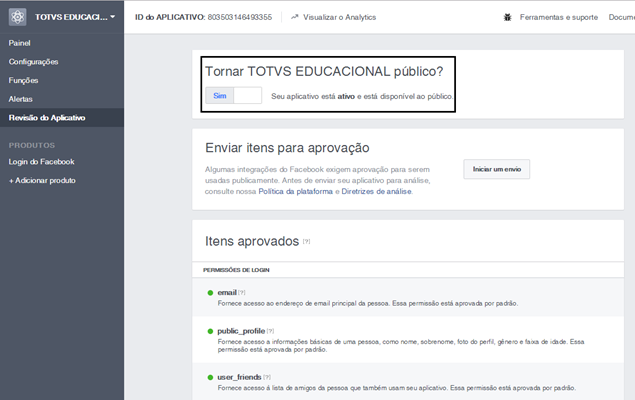Image resolution: width=635 pixels, height=400 pixels.
Task: Click help icon next to Itens aprovados
Action: tap(307, 241)
